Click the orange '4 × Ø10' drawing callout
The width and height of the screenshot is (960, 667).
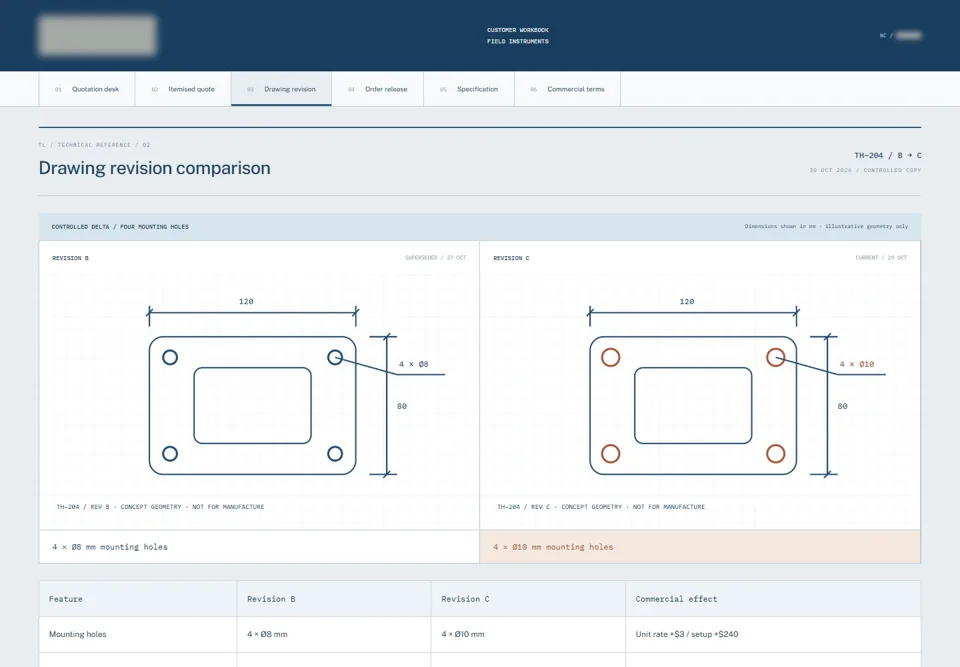tap(857, 364)
